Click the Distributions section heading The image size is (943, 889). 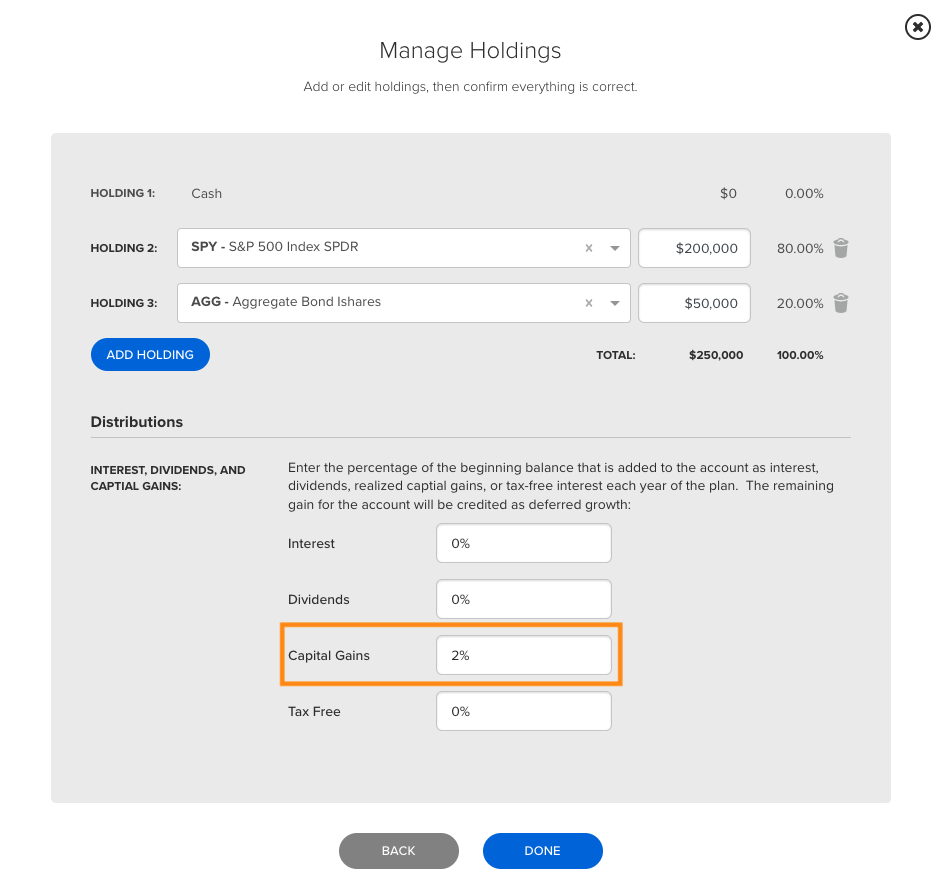[x=137, y=422]
